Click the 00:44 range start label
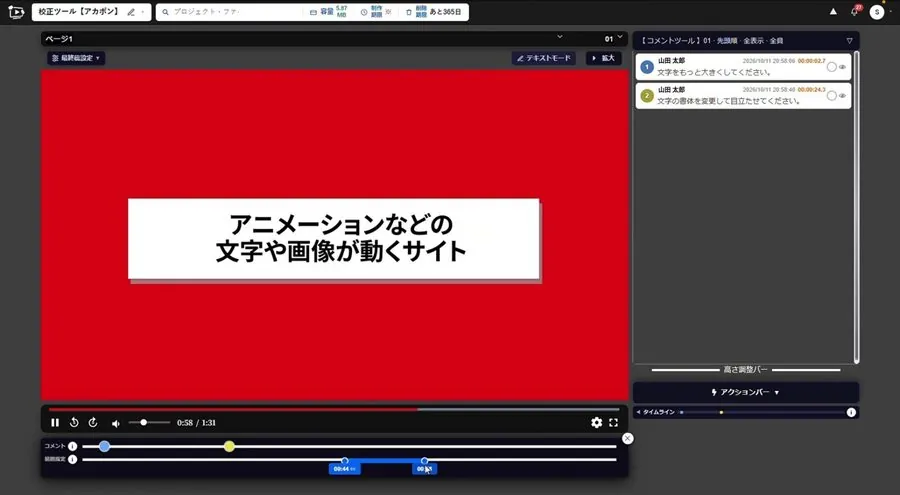The image size is (900, 495). point(344,469)
